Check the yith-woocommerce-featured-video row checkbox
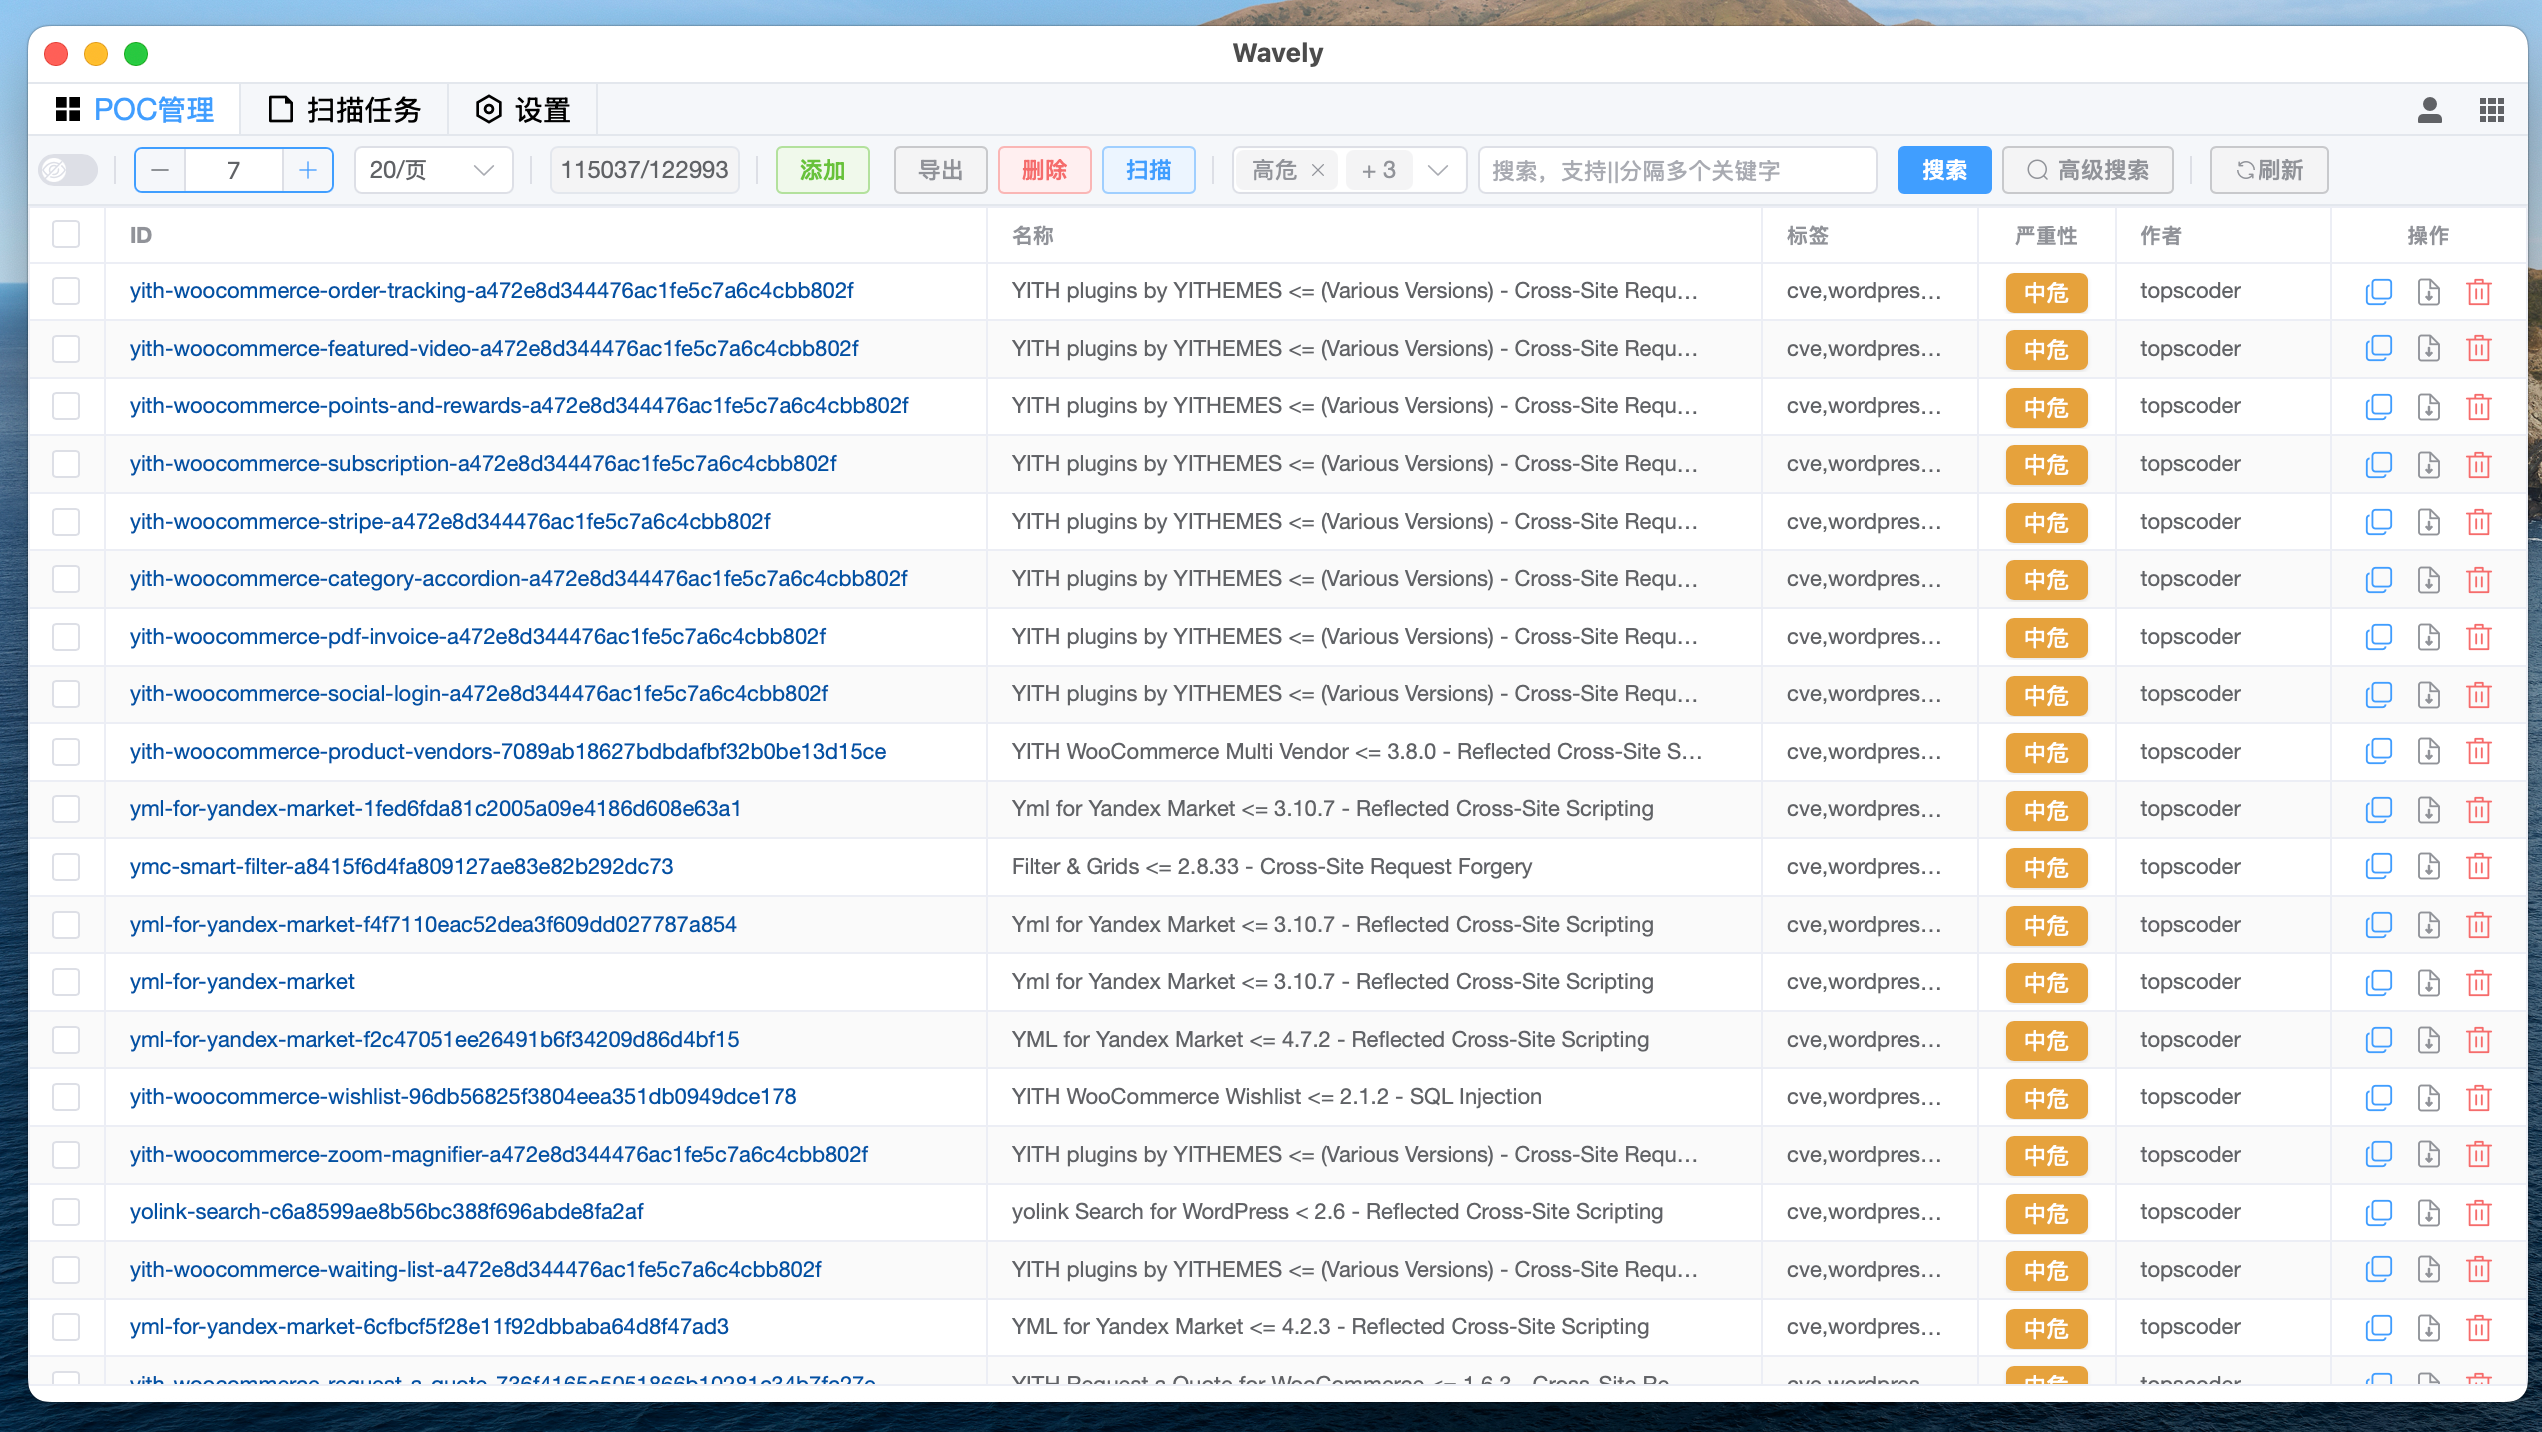This screenshot has height=1432, width=2542. [66, 348]
